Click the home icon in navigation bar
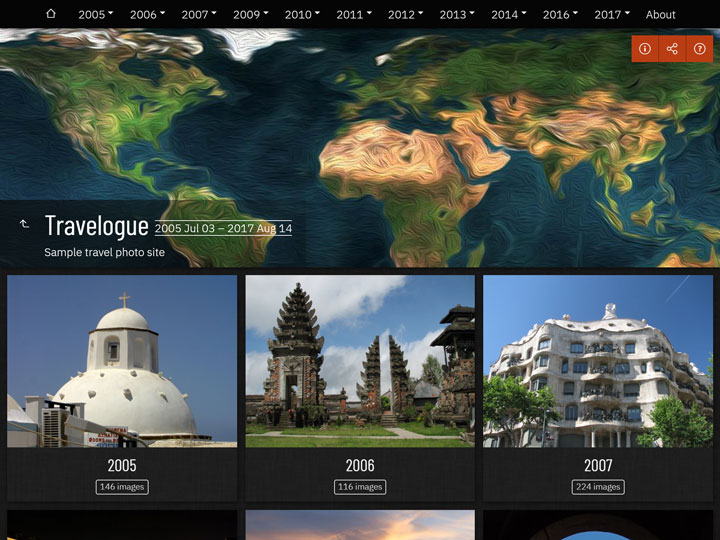Image resolution: width=720 pixels, height=540 pixels. tap(51, 14)
